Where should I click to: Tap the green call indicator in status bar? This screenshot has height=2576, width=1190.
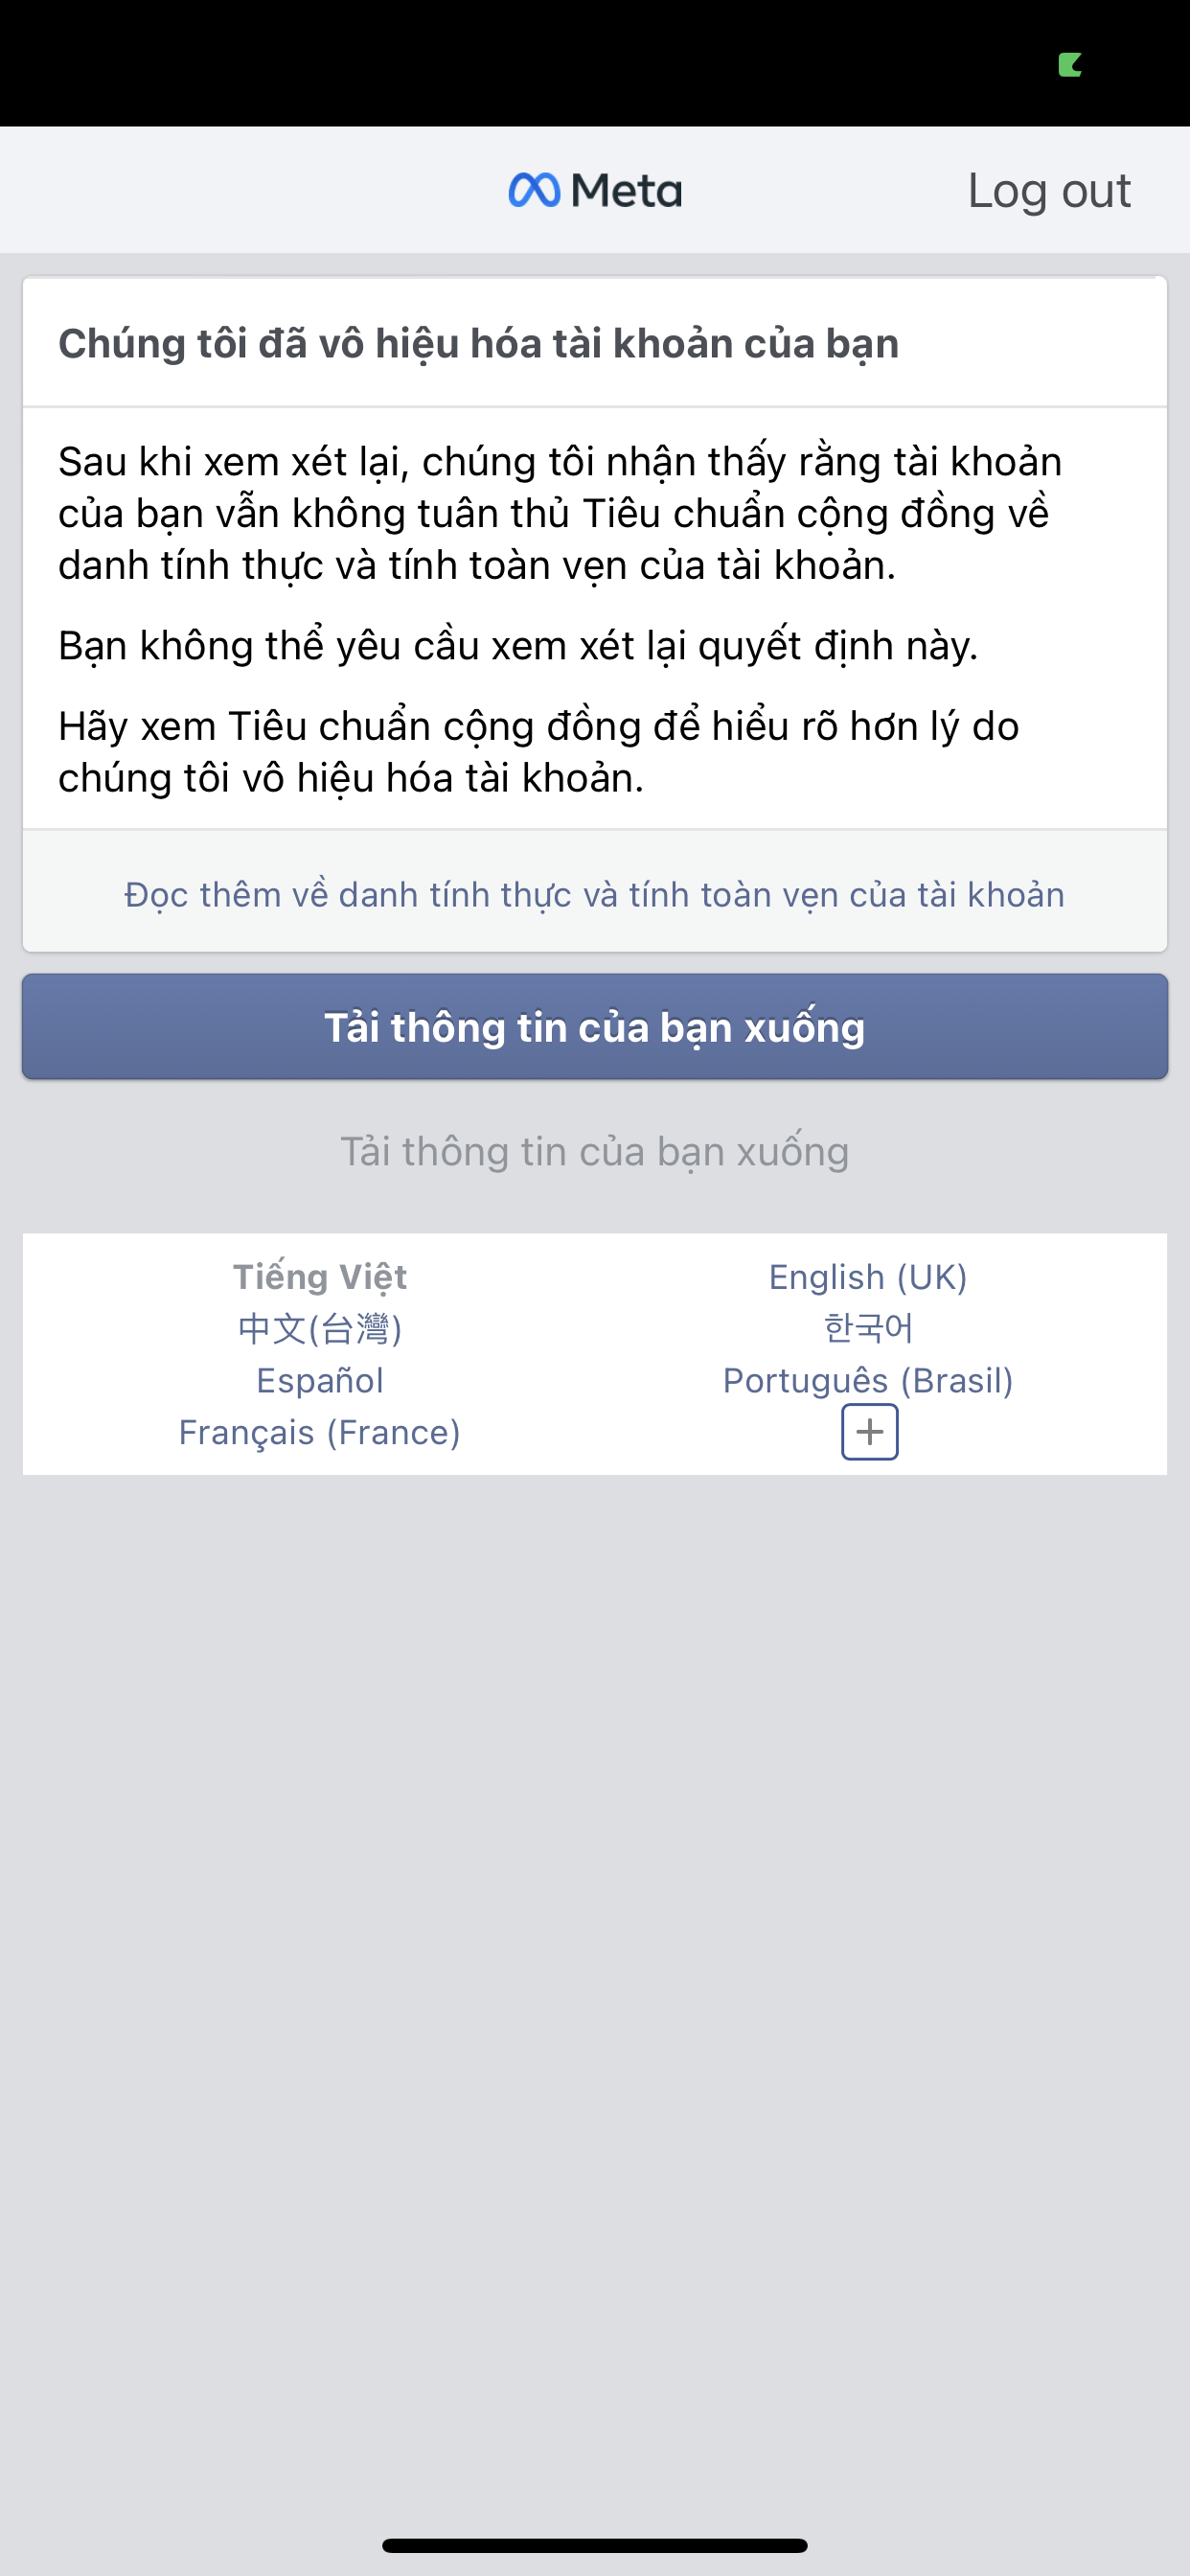coord(1070,65)
